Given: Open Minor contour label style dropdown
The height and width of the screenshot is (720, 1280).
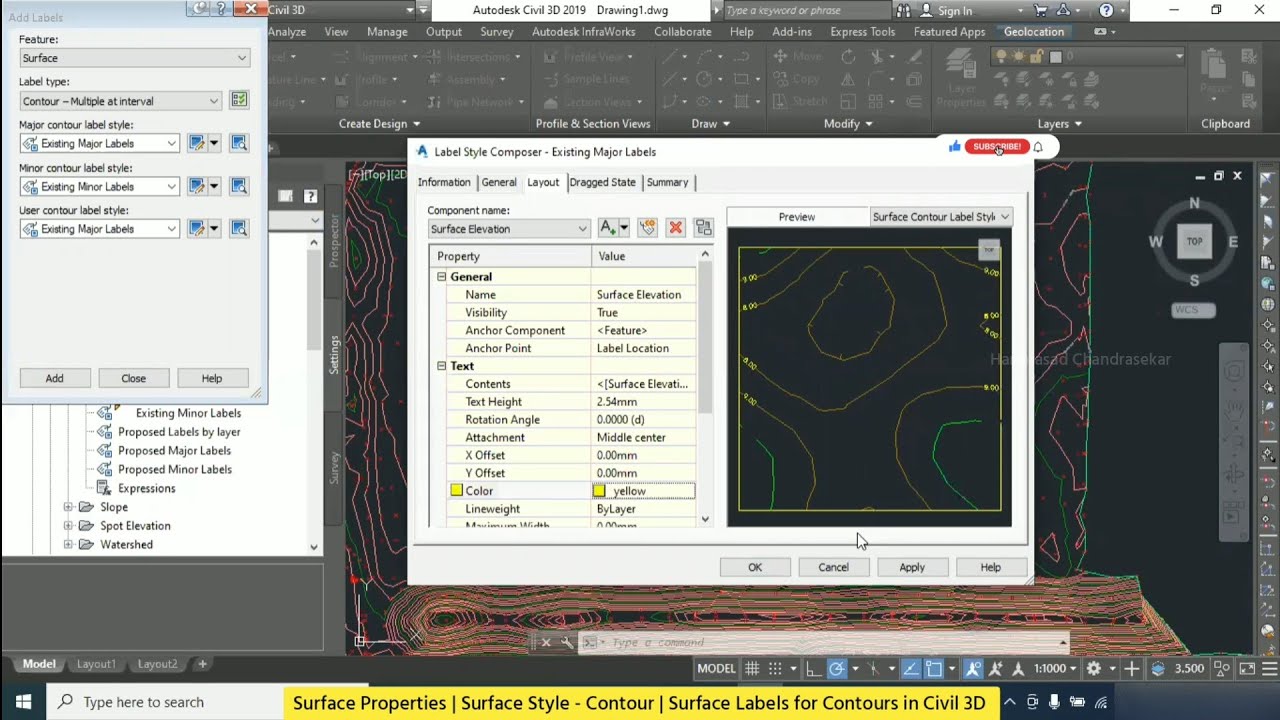Looking at the screenshot, I should (99, 186).
